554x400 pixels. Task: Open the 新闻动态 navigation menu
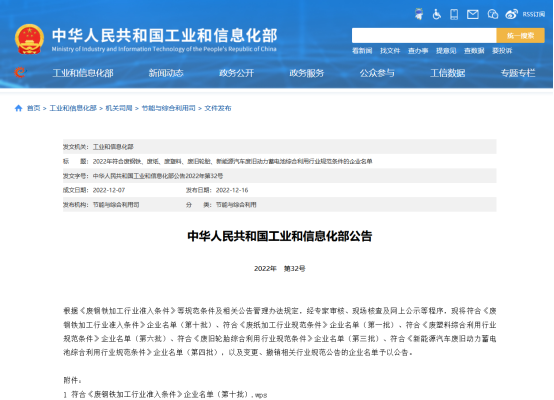166,73
